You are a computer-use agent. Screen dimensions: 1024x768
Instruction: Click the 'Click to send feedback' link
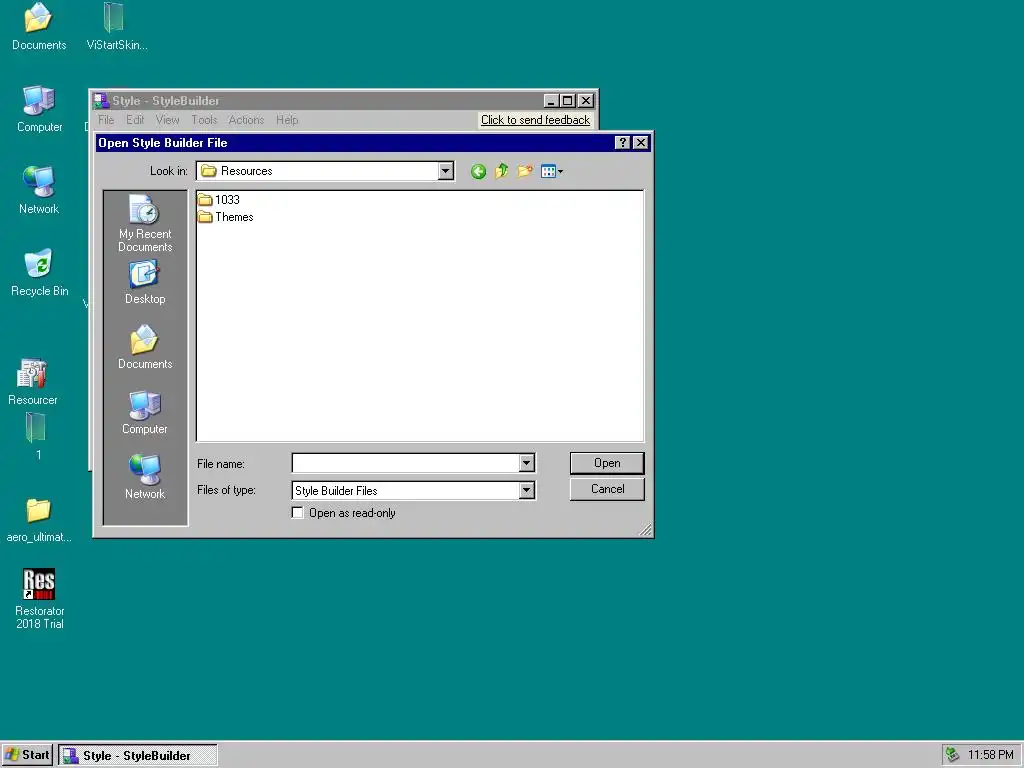coord(536,120)
